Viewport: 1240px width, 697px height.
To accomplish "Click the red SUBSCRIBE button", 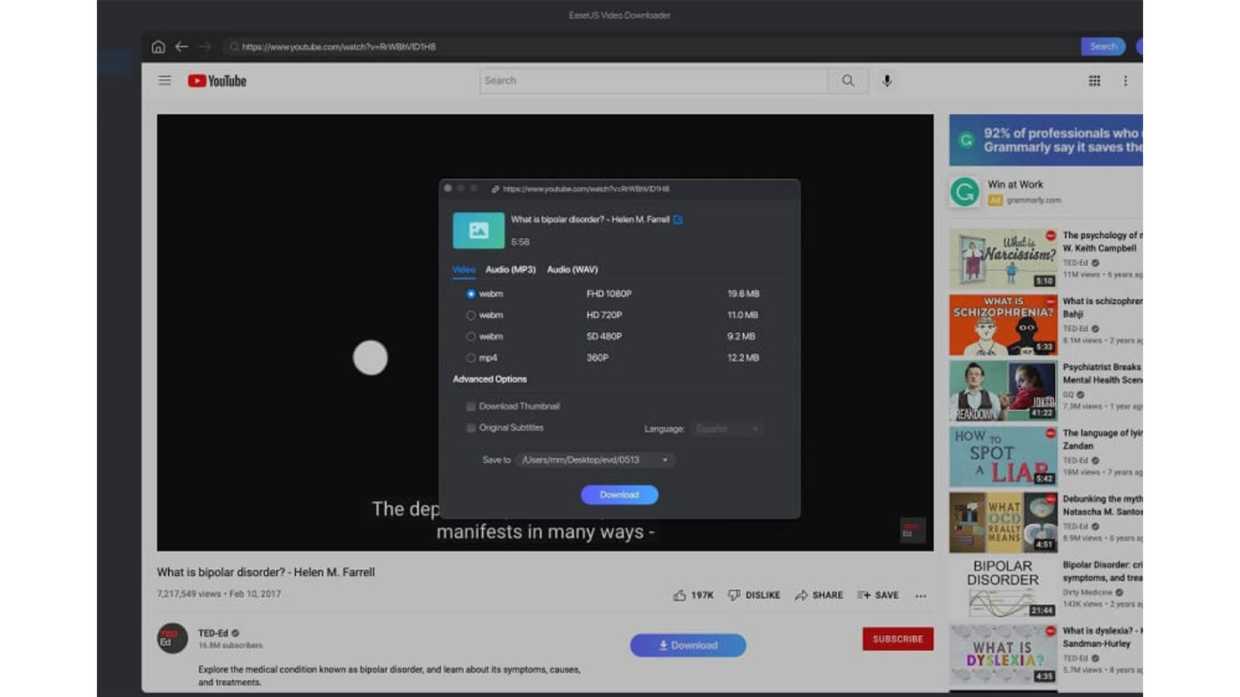I will tap(897, 638).
